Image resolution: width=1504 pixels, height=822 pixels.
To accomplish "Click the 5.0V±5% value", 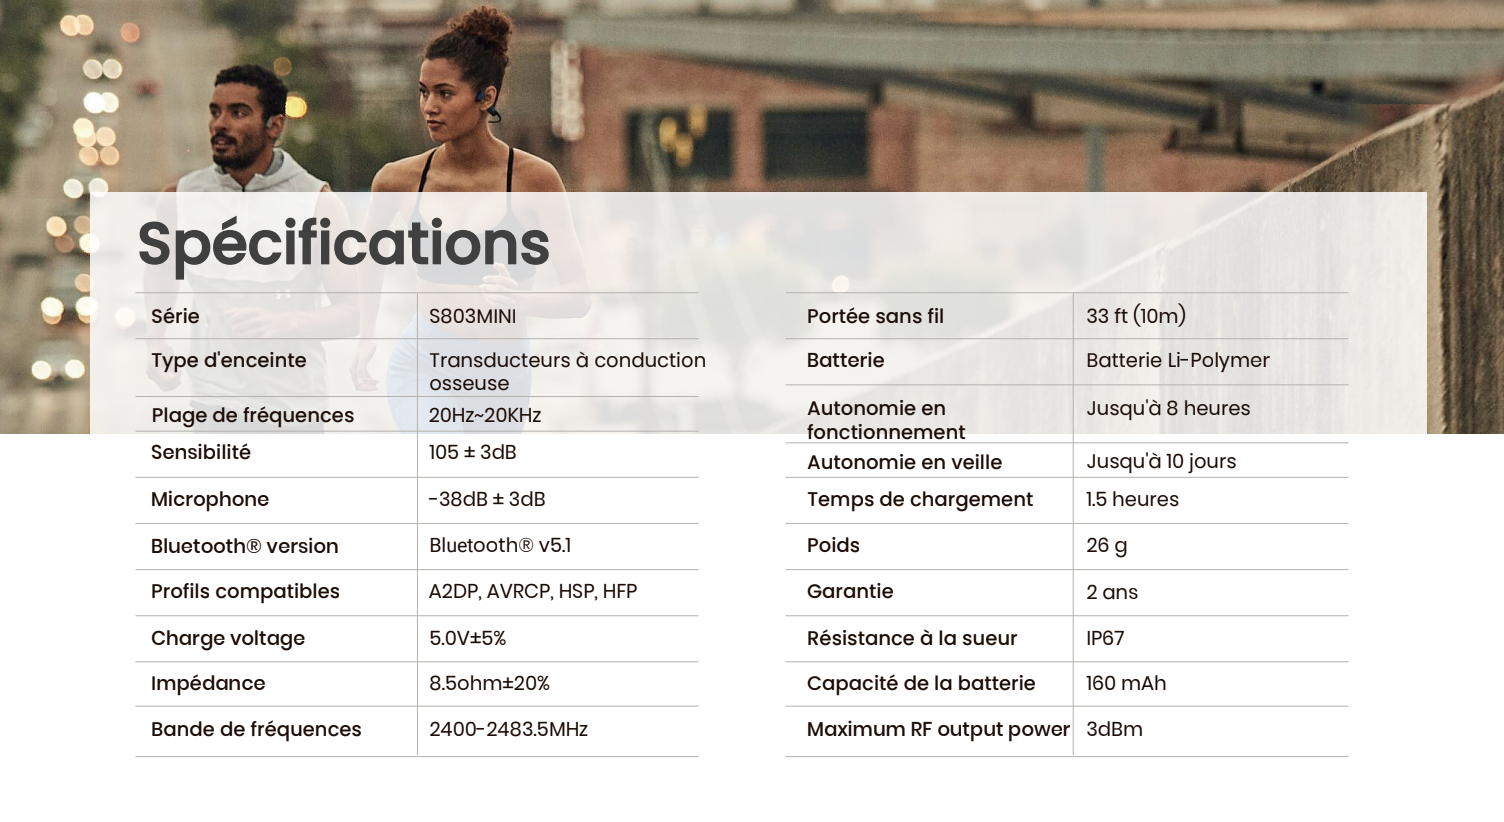I will click(x=468, y=638).
